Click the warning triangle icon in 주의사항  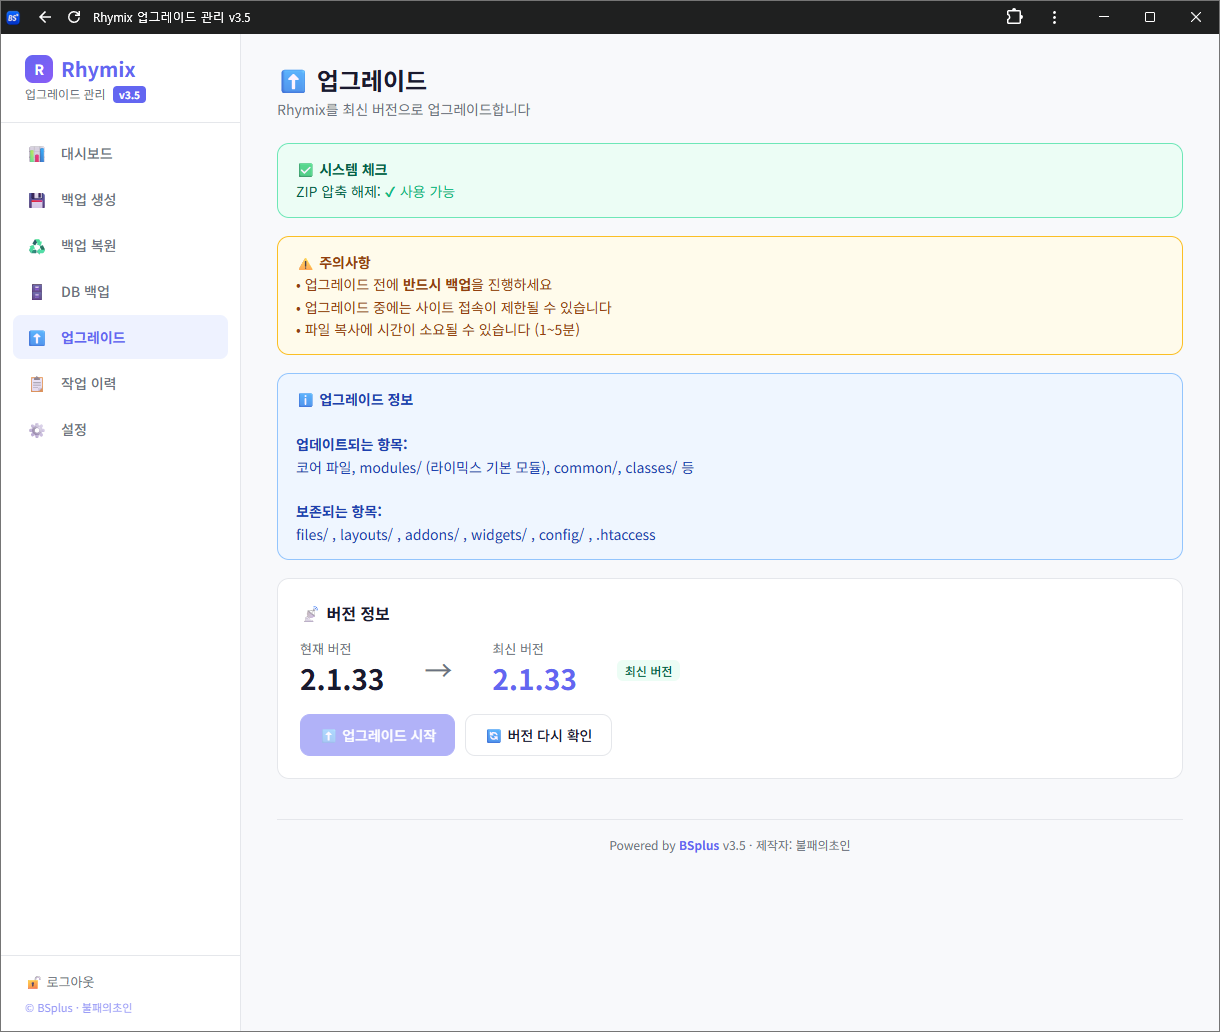[x=305, y=264]
